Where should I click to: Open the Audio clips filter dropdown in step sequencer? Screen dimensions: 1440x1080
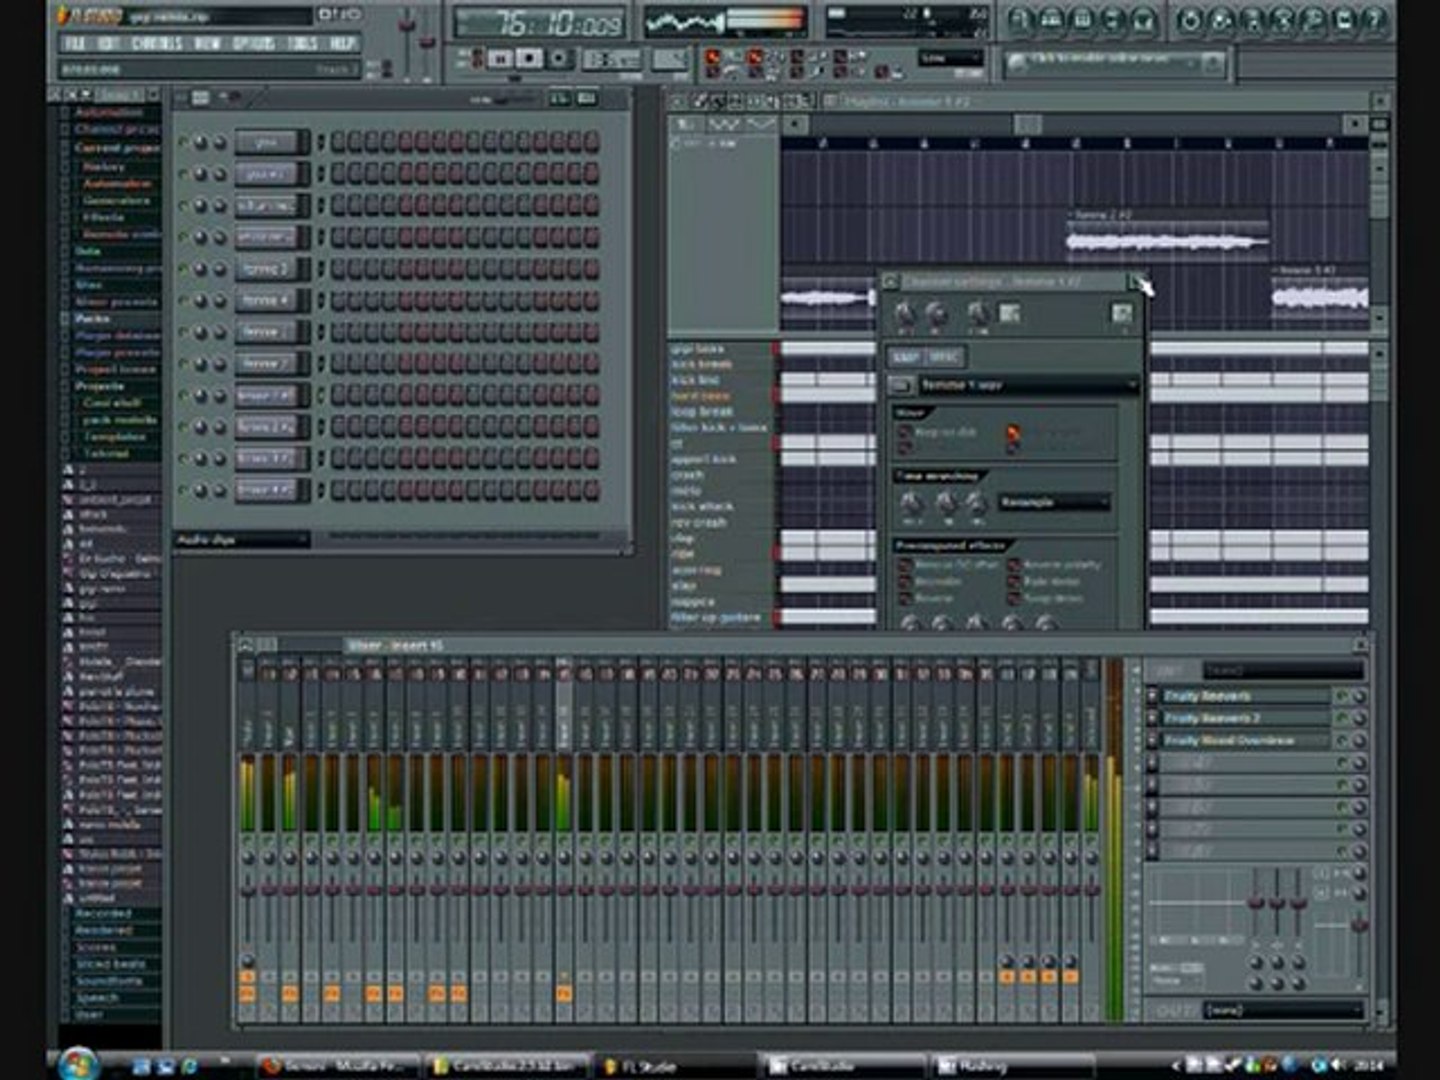pyautogui.click(x=242, y=540)
